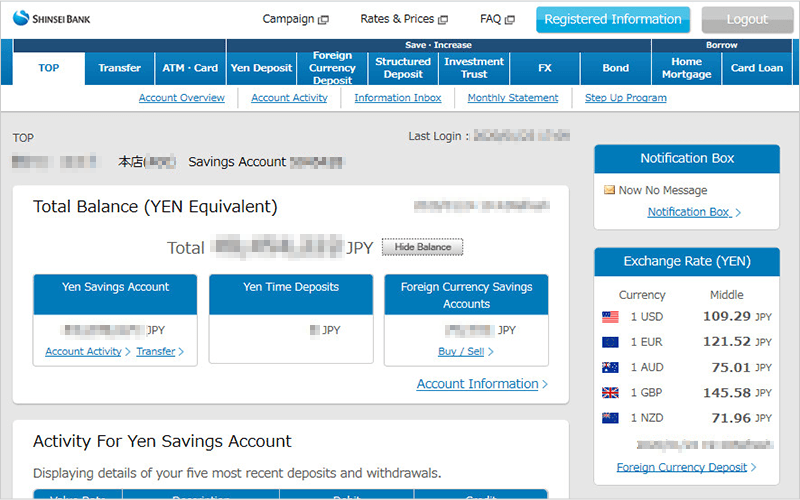Select the Home Mortgage tab
This screenshot has height=500, width=800.
[686, 68]
